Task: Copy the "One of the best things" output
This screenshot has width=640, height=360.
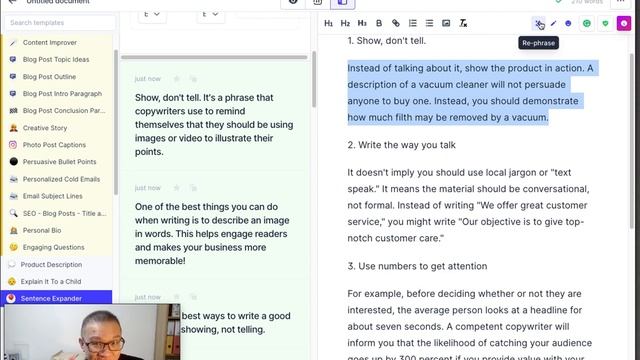Action: 193,188
